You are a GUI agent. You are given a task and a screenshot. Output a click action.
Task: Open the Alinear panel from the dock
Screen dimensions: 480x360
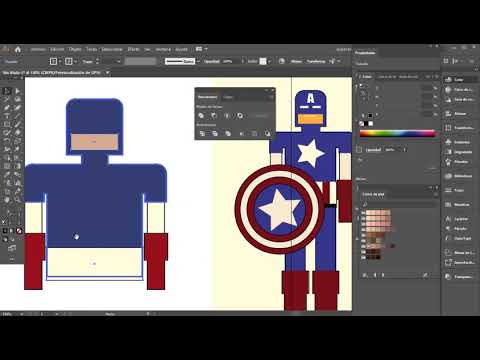click(x=459, y=114)
